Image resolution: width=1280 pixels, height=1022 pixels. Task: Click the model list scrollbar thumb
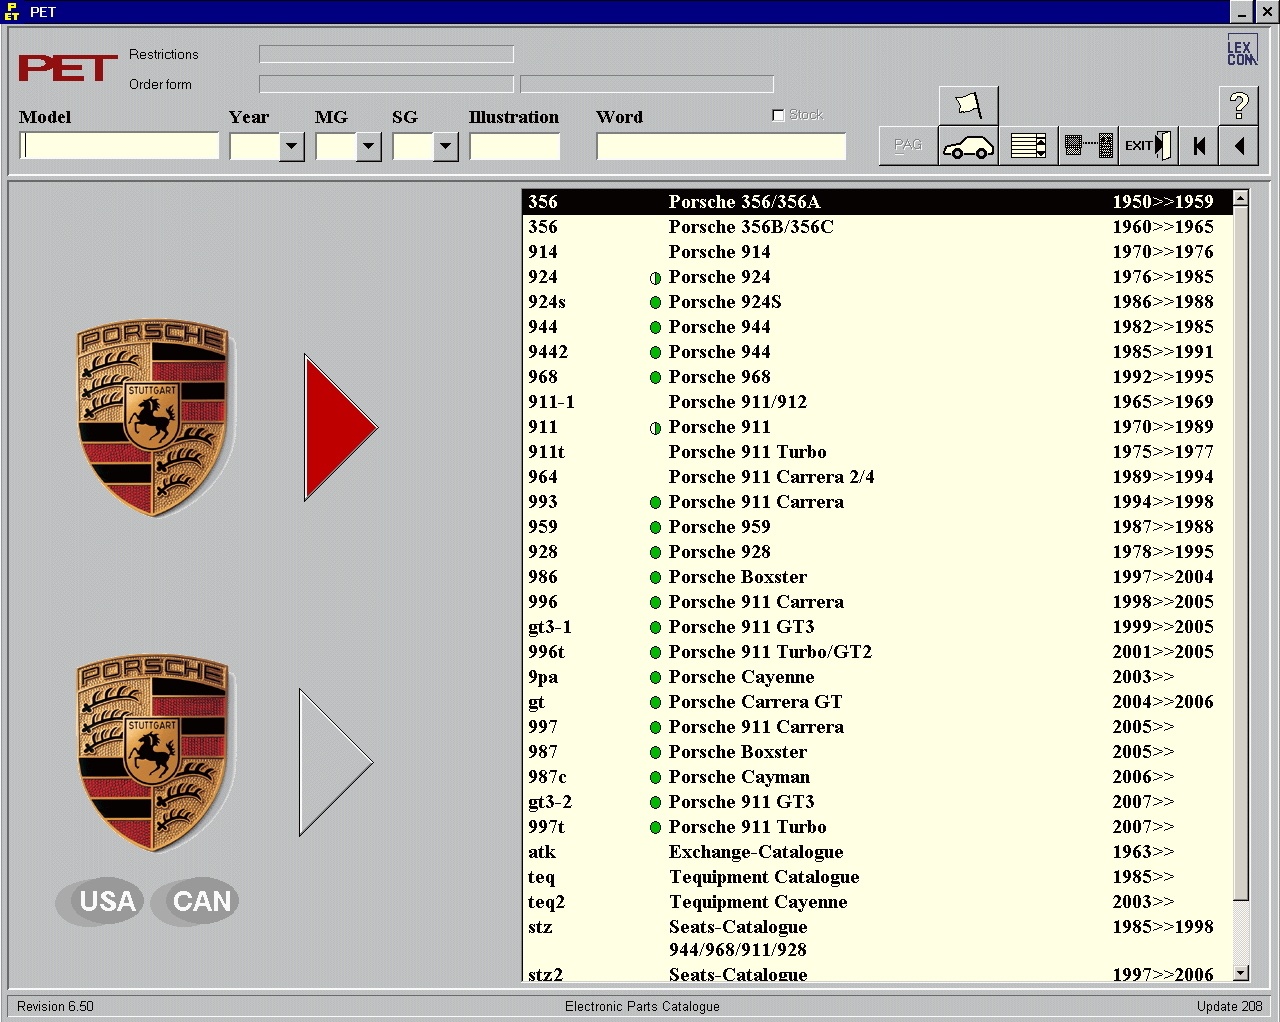[x=1240, y=553]
